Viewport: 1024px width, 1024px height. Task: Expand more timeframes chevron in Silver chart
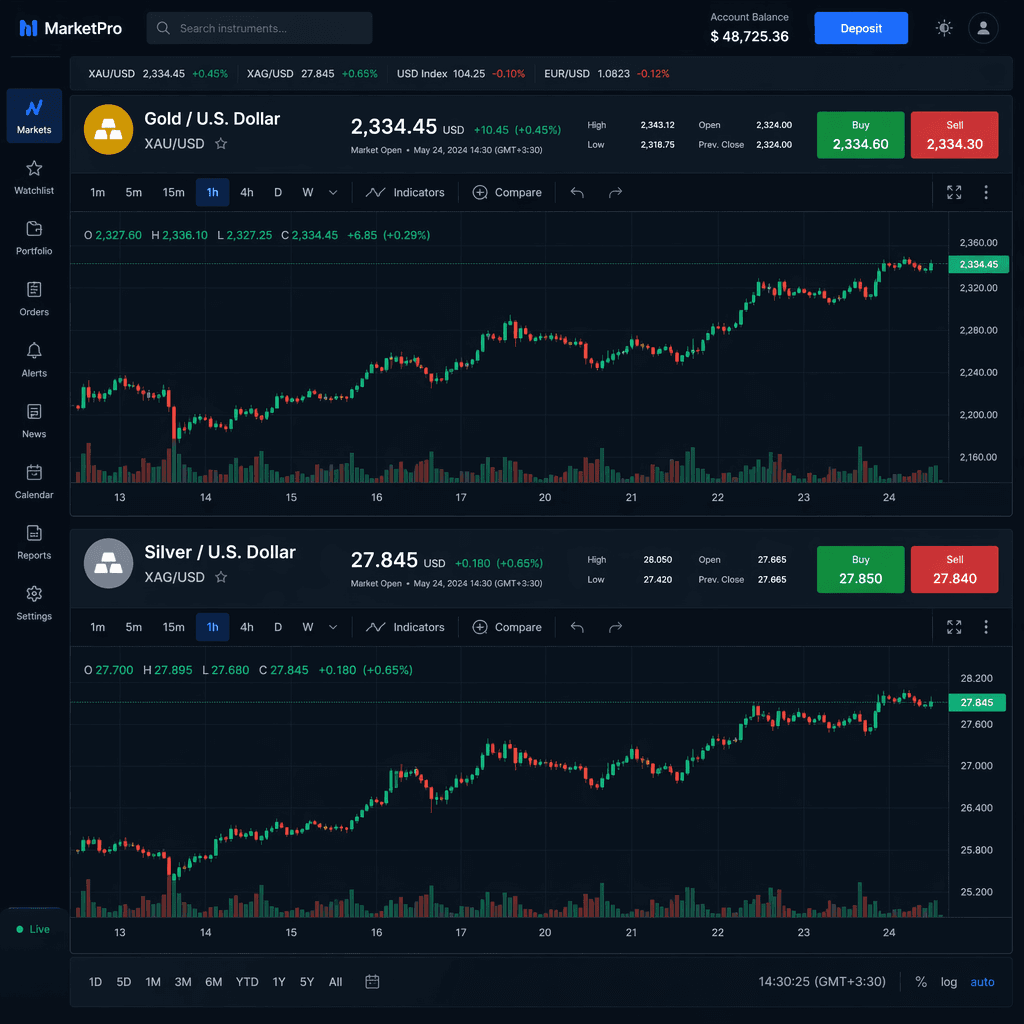pos(333,627)
